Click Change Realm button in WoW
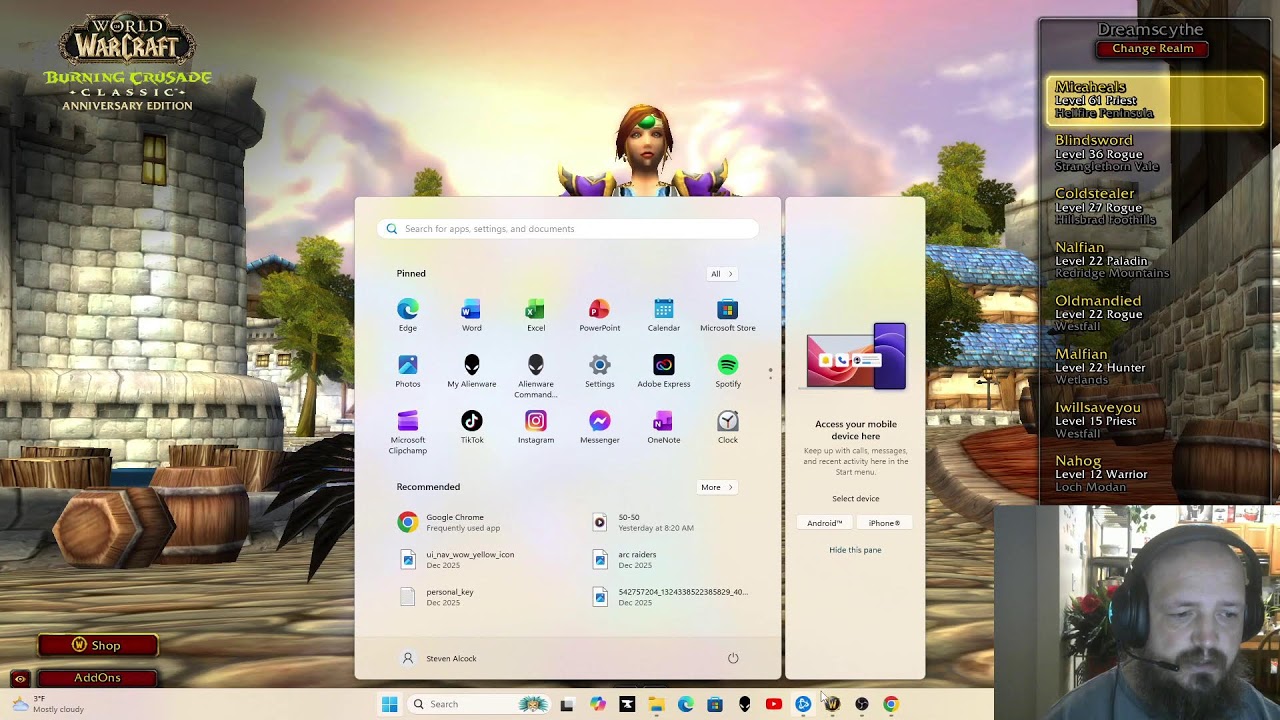The height and width of the screenshot is (720, 1280). 1152,48
